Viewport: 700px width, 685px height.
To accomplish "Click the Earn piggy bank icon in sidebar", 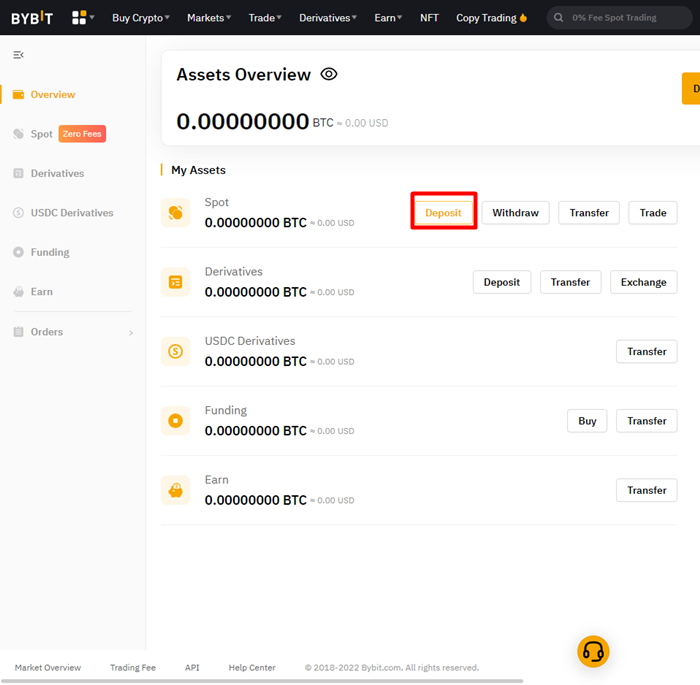I will point(18,292).
